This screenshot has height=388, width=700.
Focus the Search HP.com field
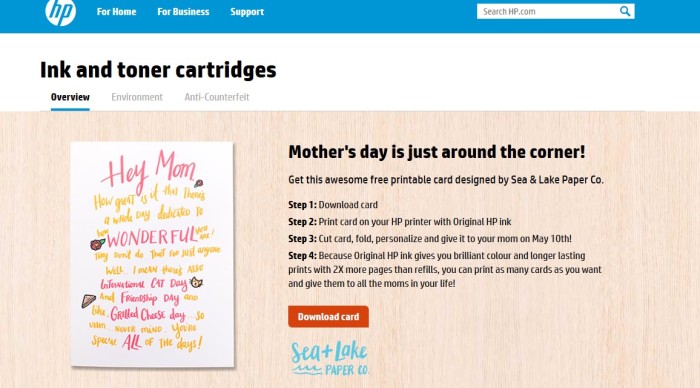tap(548, 12)
